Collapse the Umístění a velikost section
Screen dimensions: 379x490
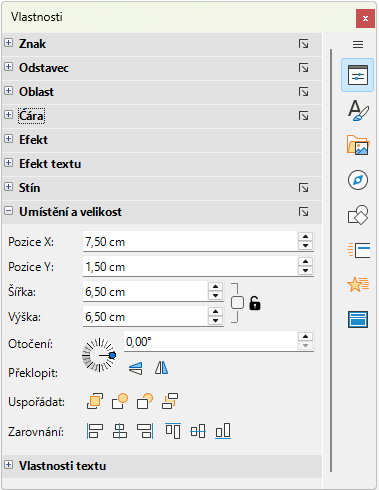click(9, 211)
